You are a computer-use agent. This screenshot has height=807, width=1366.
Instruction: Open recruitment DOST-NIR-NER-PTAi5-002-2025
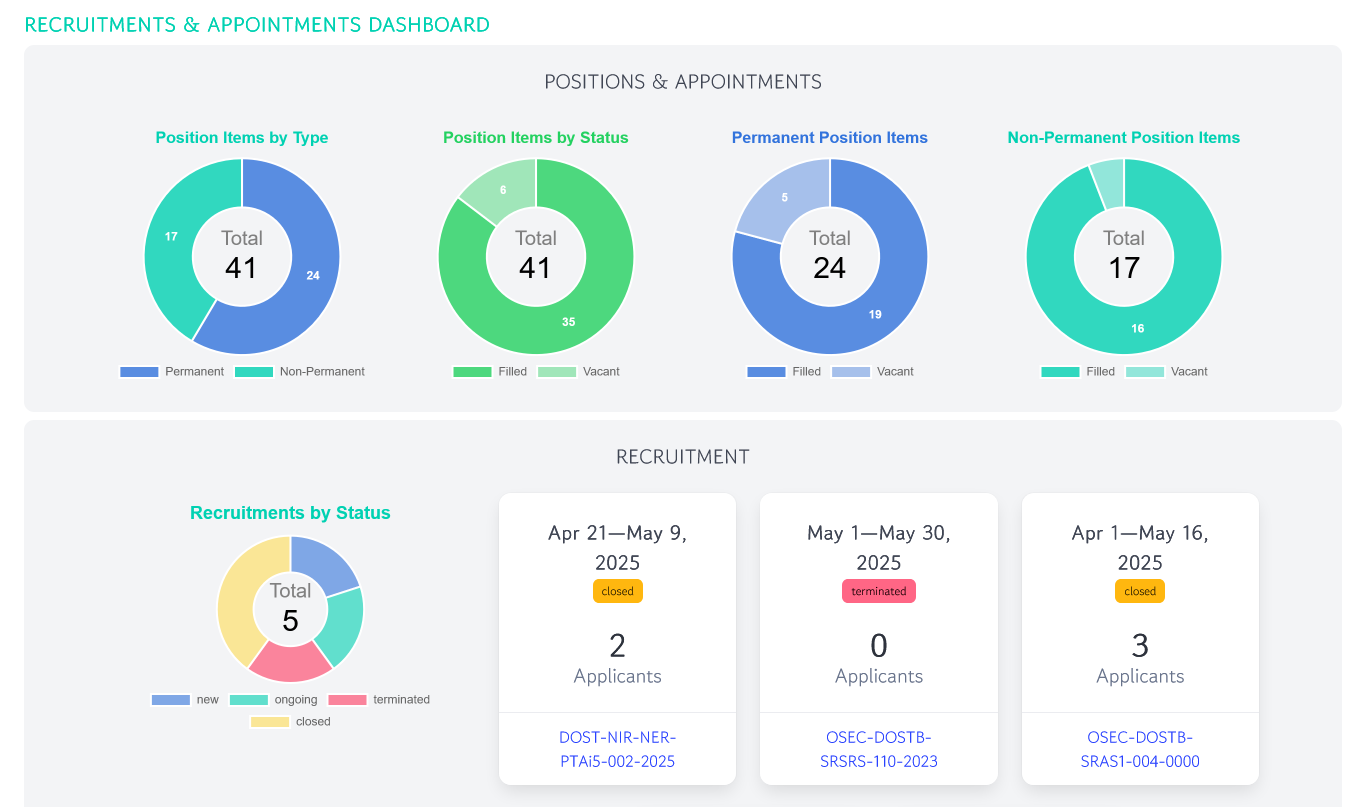(x=617, y=748)
